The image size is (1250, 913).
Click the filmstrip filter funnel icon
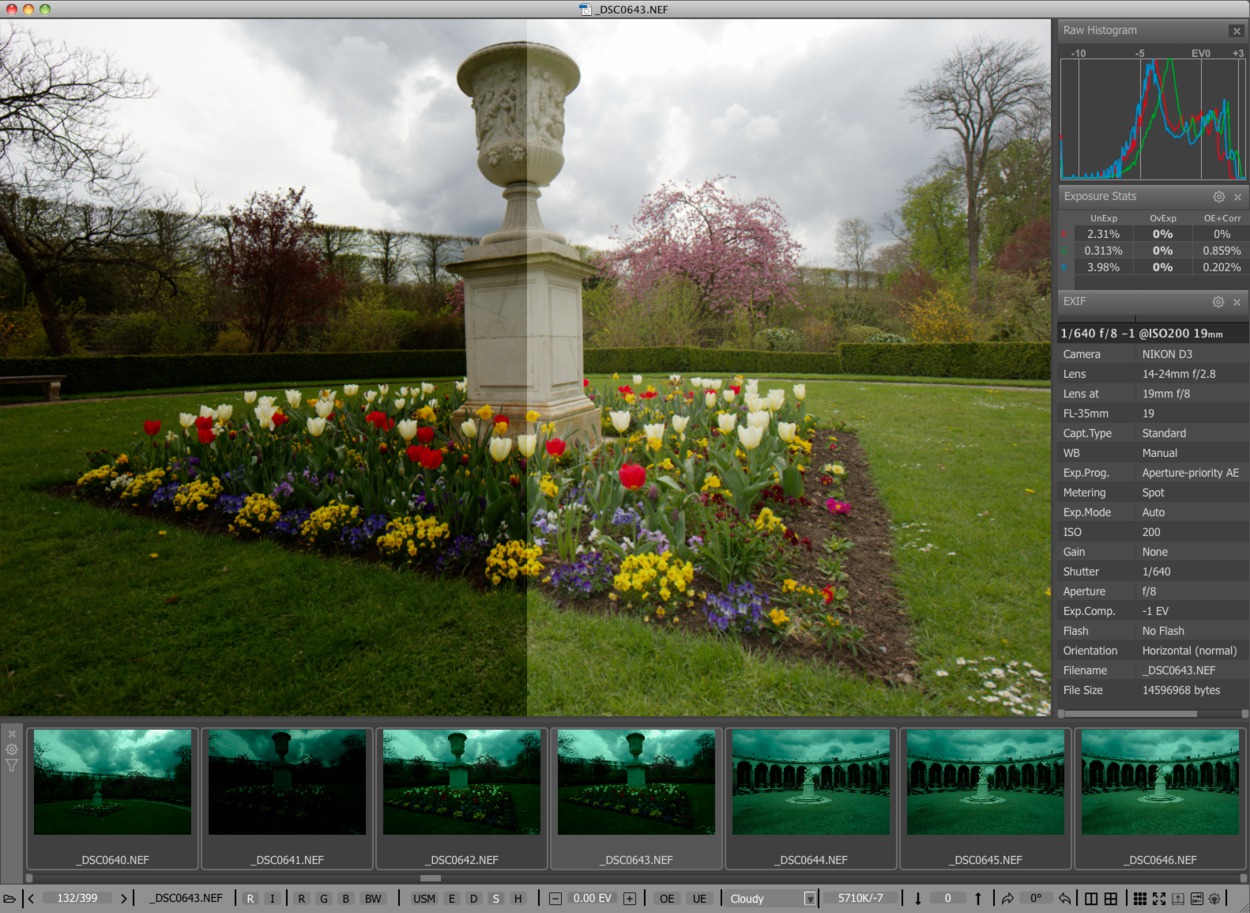pos(12,766)
